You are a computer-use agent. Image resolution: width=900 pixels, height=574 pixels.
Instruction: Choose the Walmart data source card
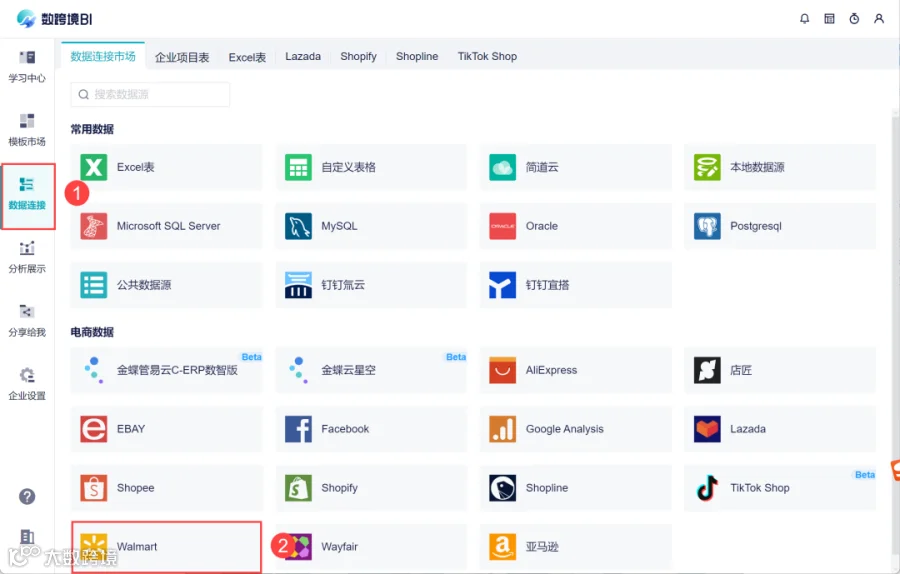166,546
